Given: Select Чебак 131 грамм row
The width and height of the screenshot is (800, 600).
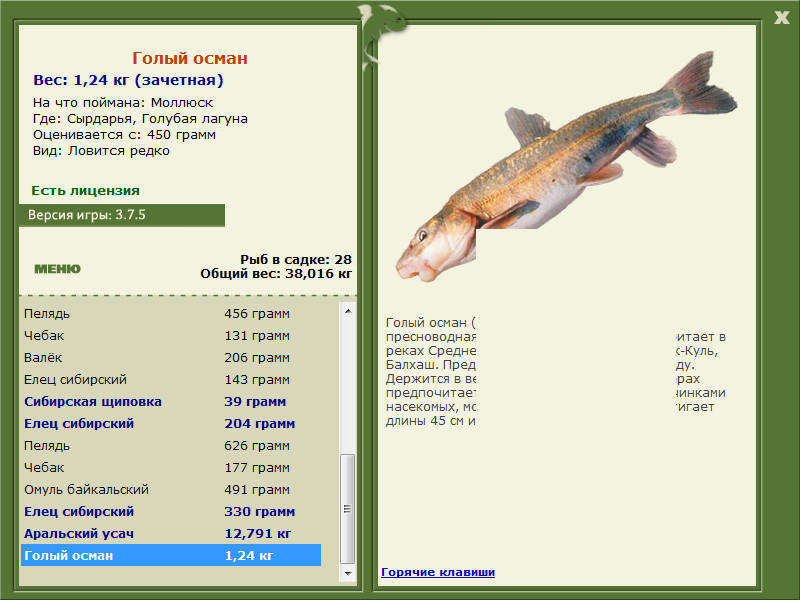Looking at the screenshot, I should [171, 336].
